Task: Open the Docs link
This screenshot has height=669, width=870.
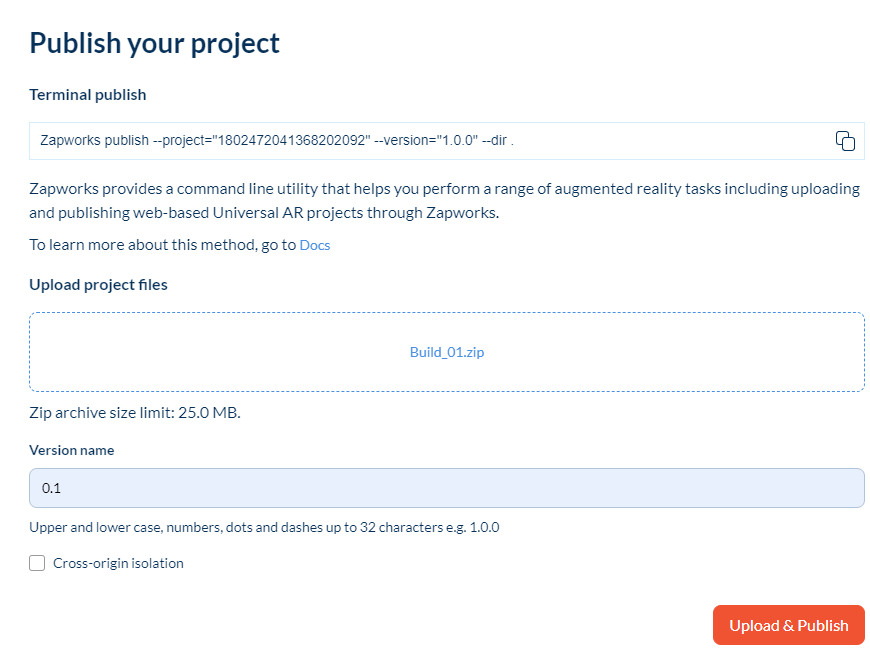Action: pos(315,245)
